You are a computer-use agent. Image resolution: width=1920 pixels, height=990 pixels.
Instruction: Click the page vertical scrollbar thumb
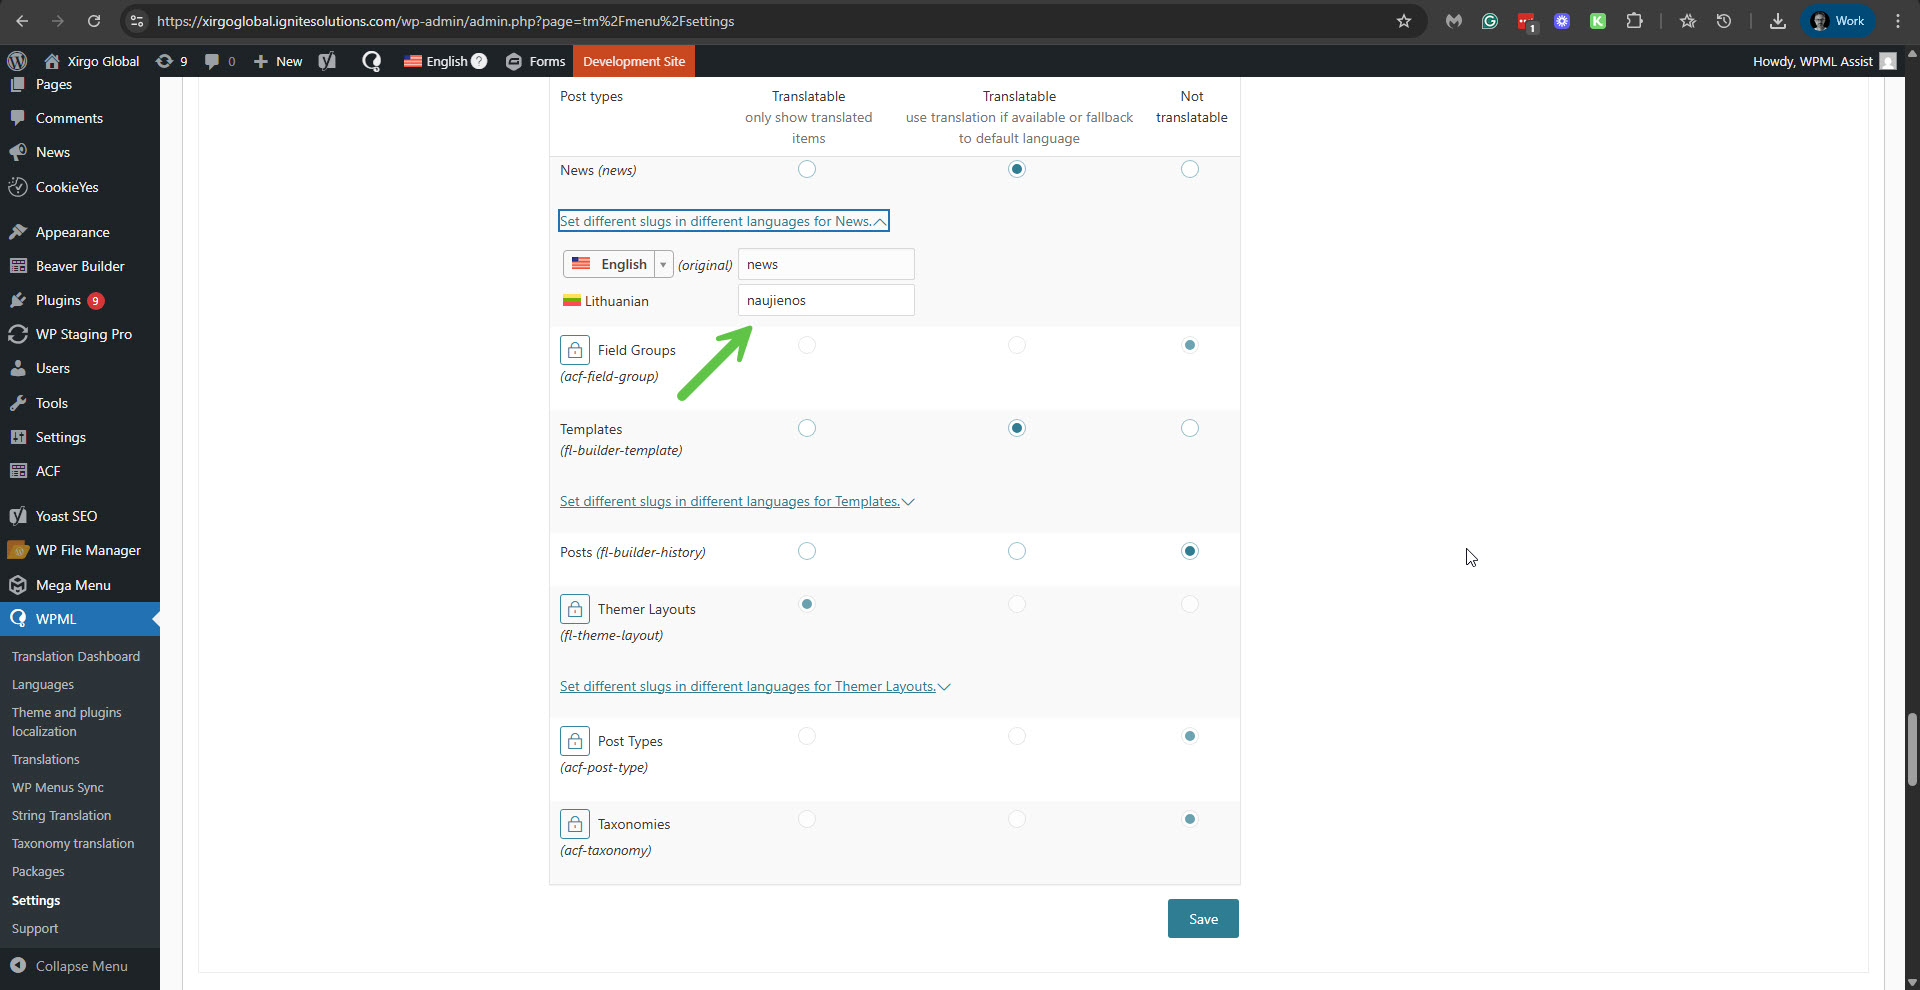coord(1911,750)
